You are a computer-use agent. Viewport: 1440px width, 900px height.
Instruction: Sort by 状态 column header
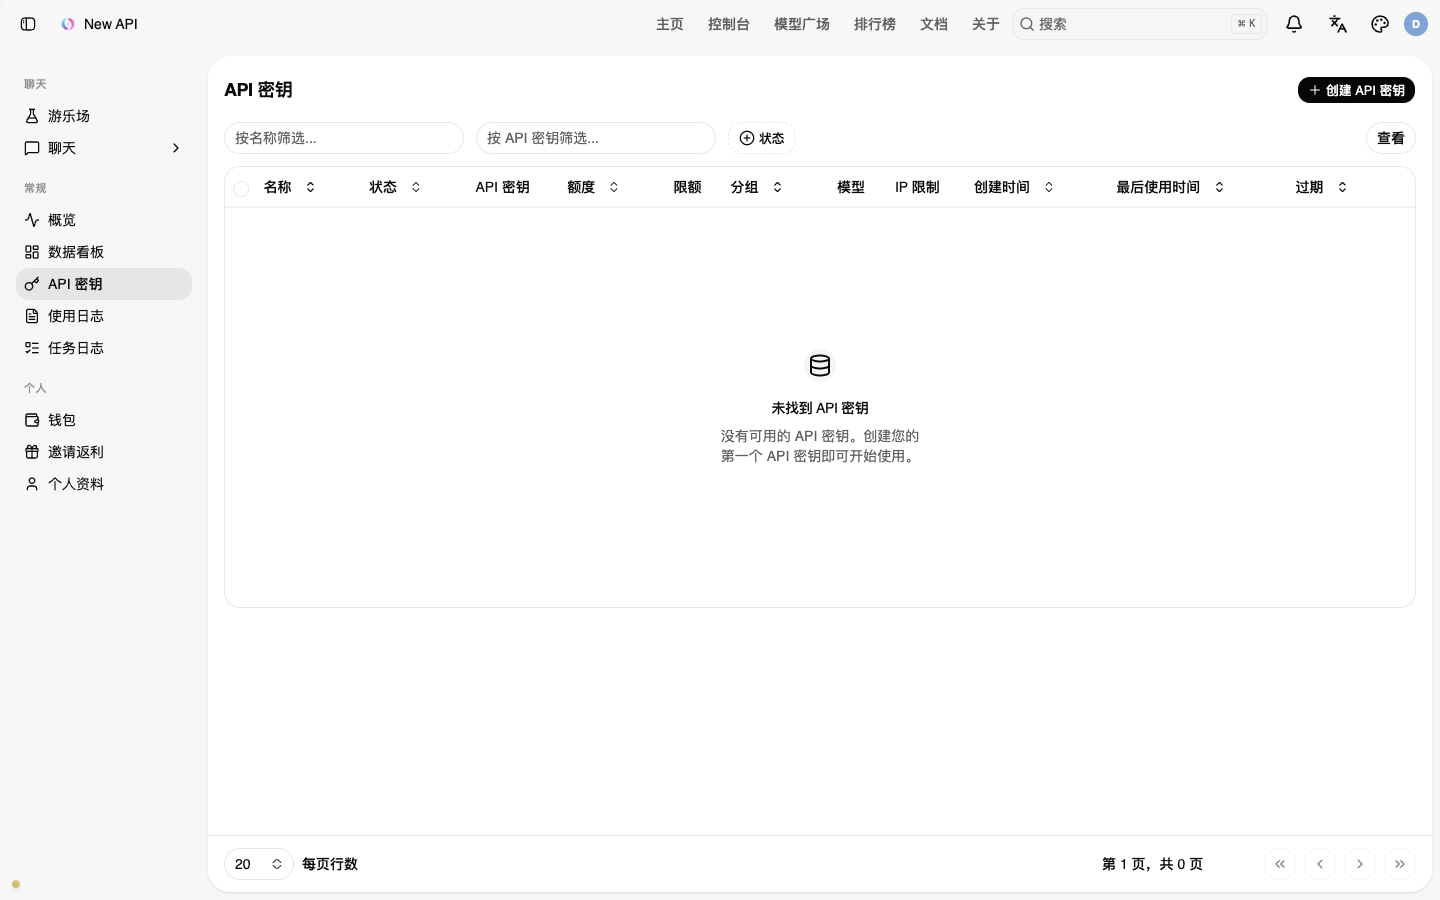pyautogui.click(x=396, y=187)
